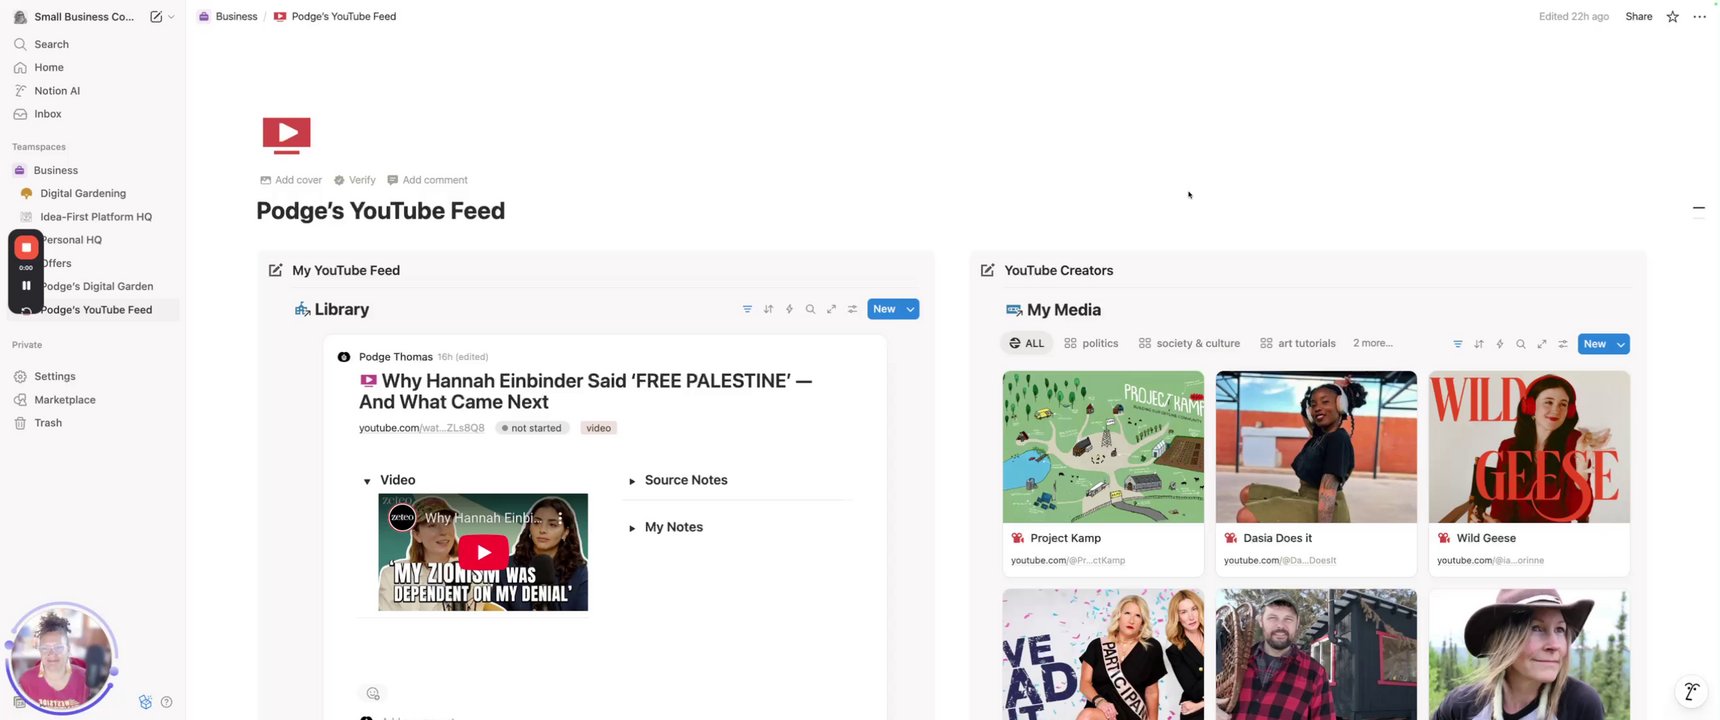Expand 2 more views
Viewport: 1720px width, 720px height.
[x=1373, y=343]
